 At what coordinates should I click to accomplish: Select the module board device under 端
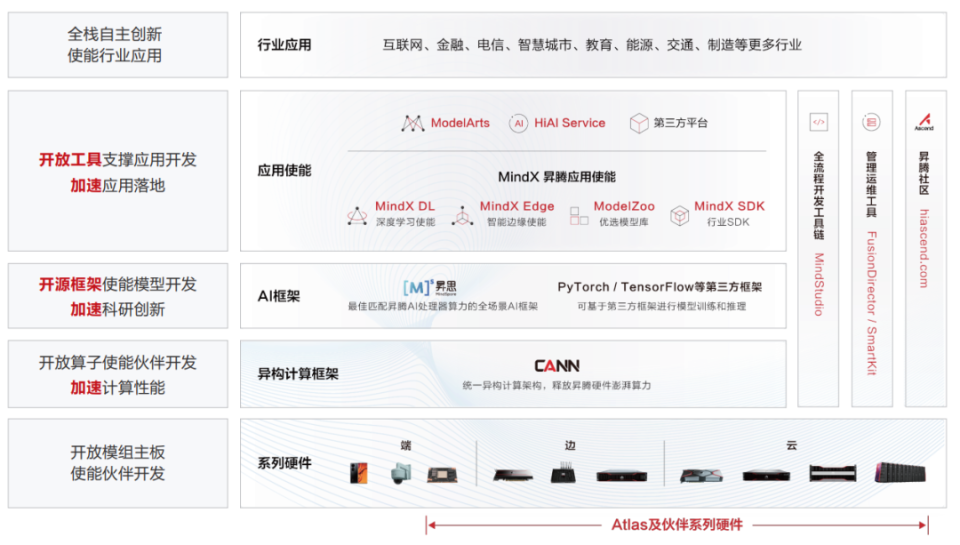(442, 475)
